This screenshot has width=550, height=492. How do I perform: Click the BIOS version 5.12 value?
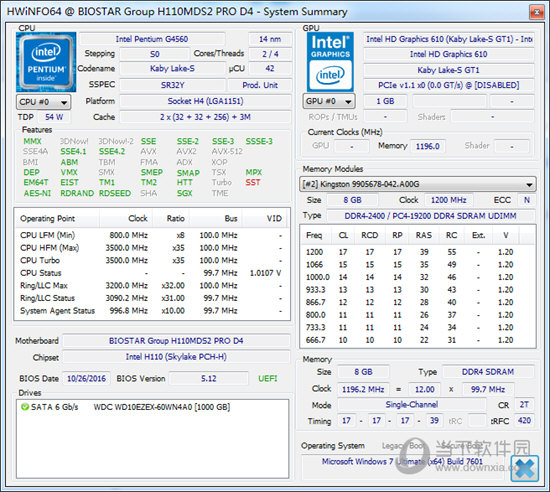pos(209,379)
